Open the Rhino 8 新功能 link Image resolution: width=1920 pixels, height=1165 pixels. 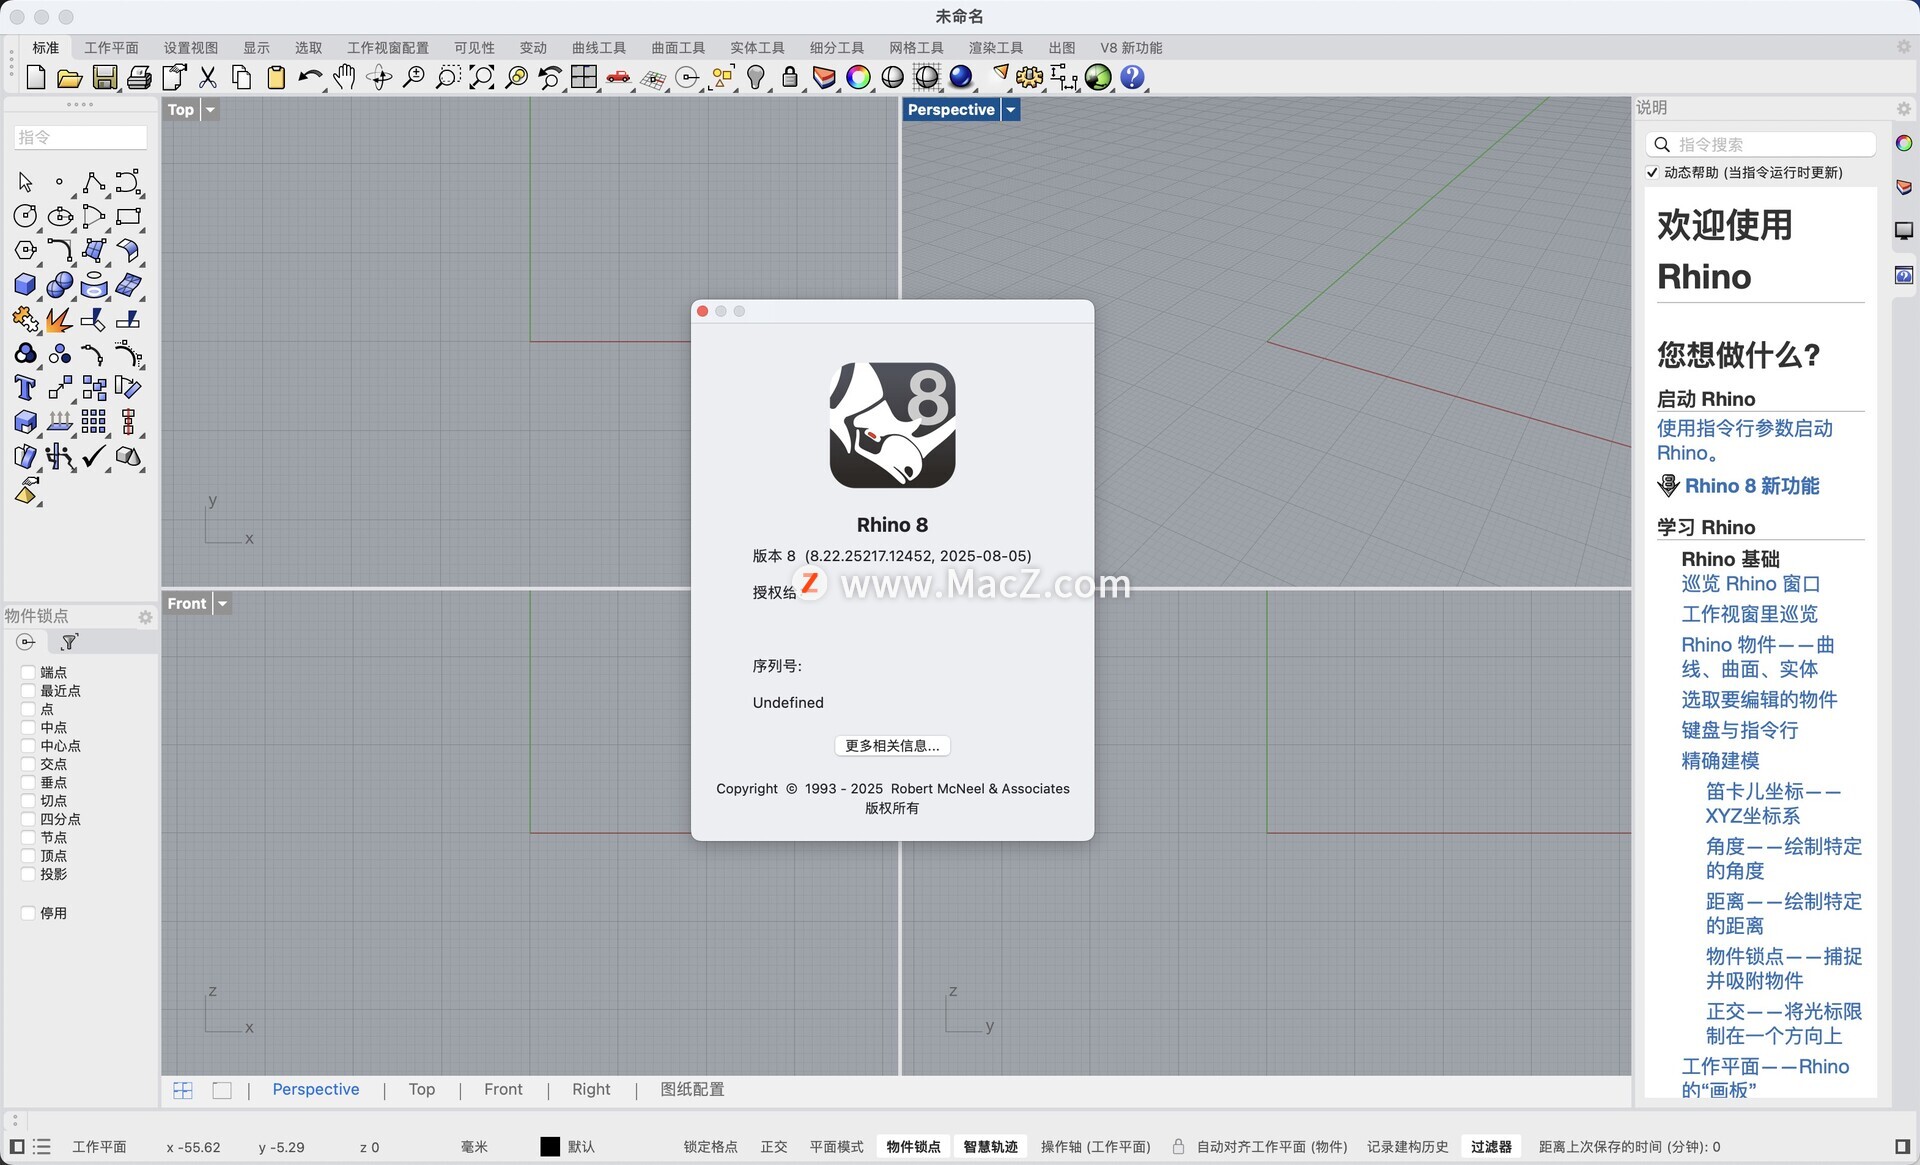click(1752, 486)
